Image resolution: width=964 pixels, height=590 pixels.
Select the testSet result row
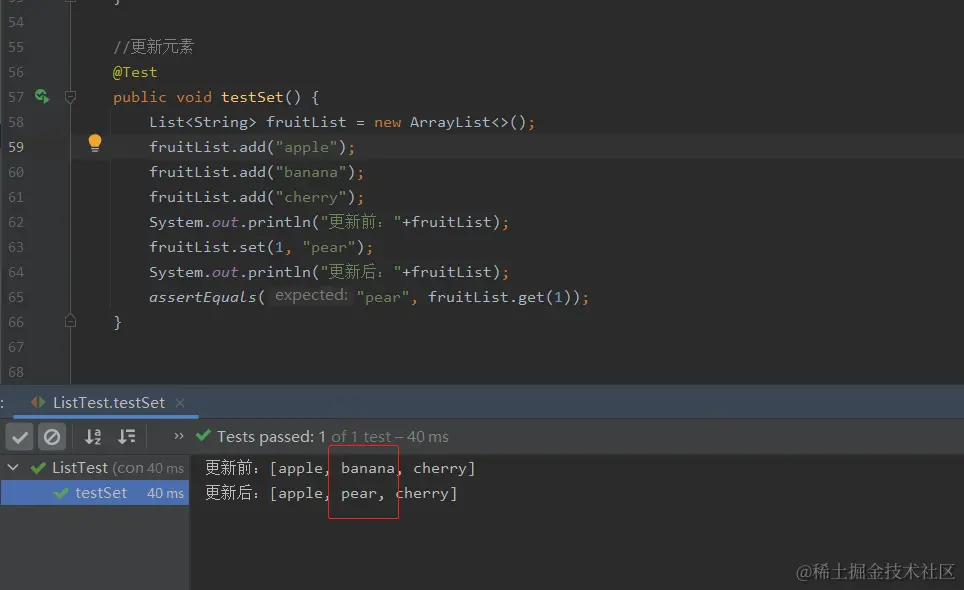pyautogui.click(x=95, y=493)
